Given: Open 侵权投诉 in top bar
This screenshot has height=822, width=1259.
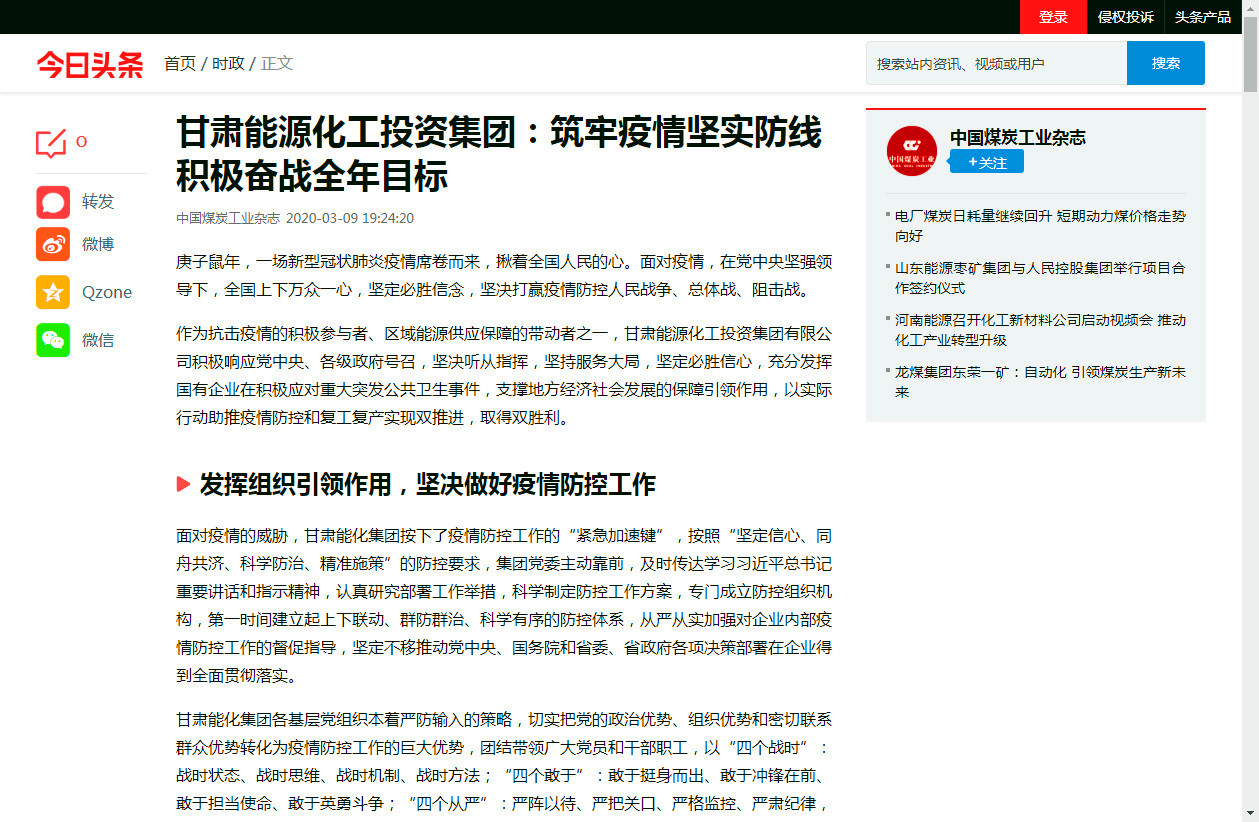Looking at the screenshot, I should point(1125,17).
